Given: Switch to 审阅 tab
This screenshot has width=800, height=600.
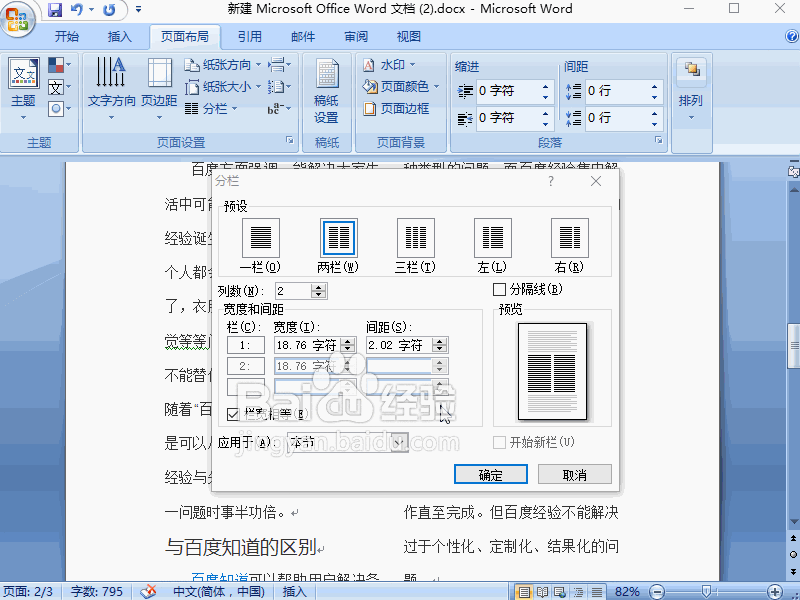Looking at the screenshot, I should coord(356,37).
